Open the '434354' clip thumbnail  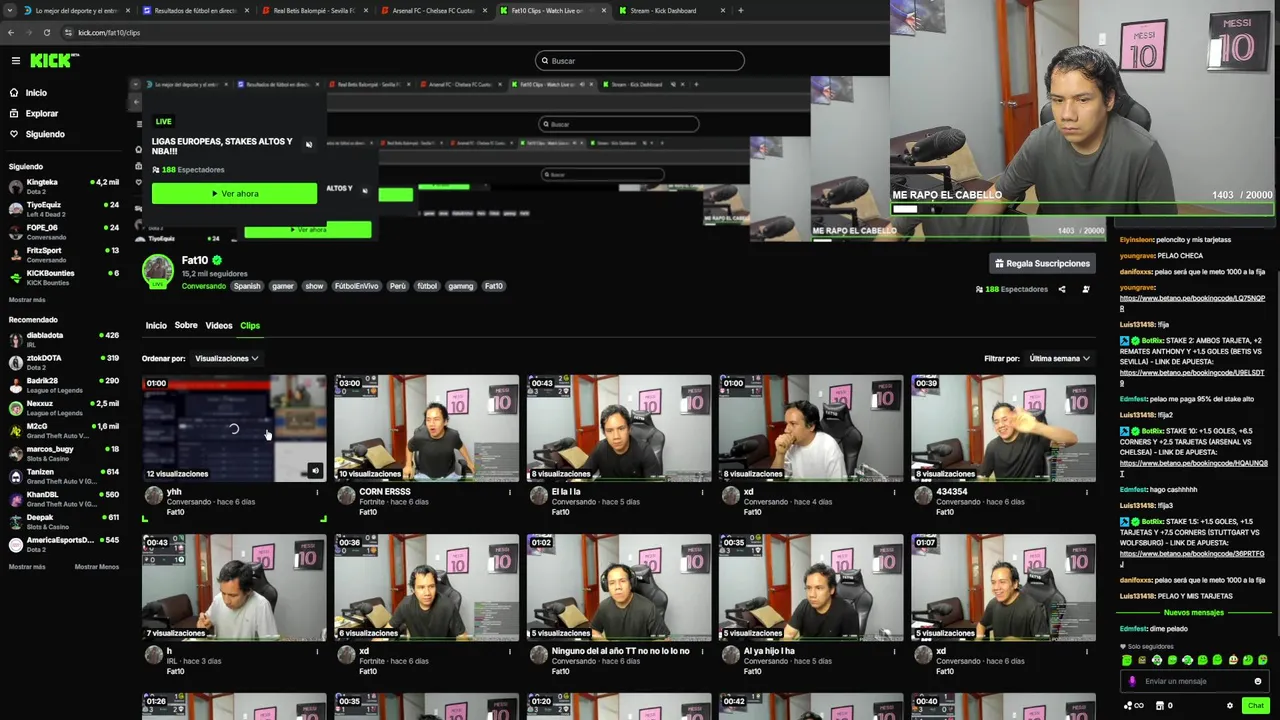point(1003,428)
